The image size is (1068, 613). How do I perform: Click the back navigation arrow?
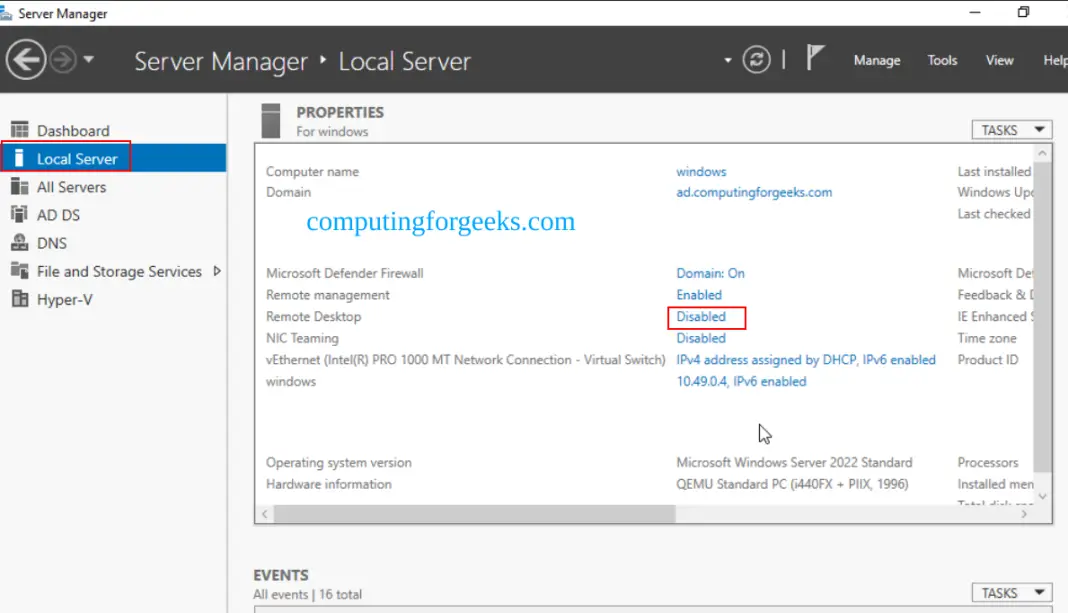tap(29, 60)
